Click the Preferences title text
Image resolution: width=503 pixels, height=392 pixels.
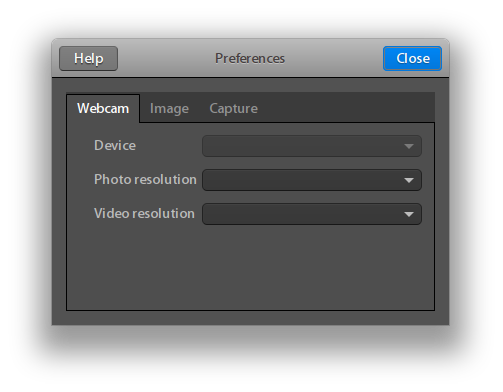pos(250,59)
